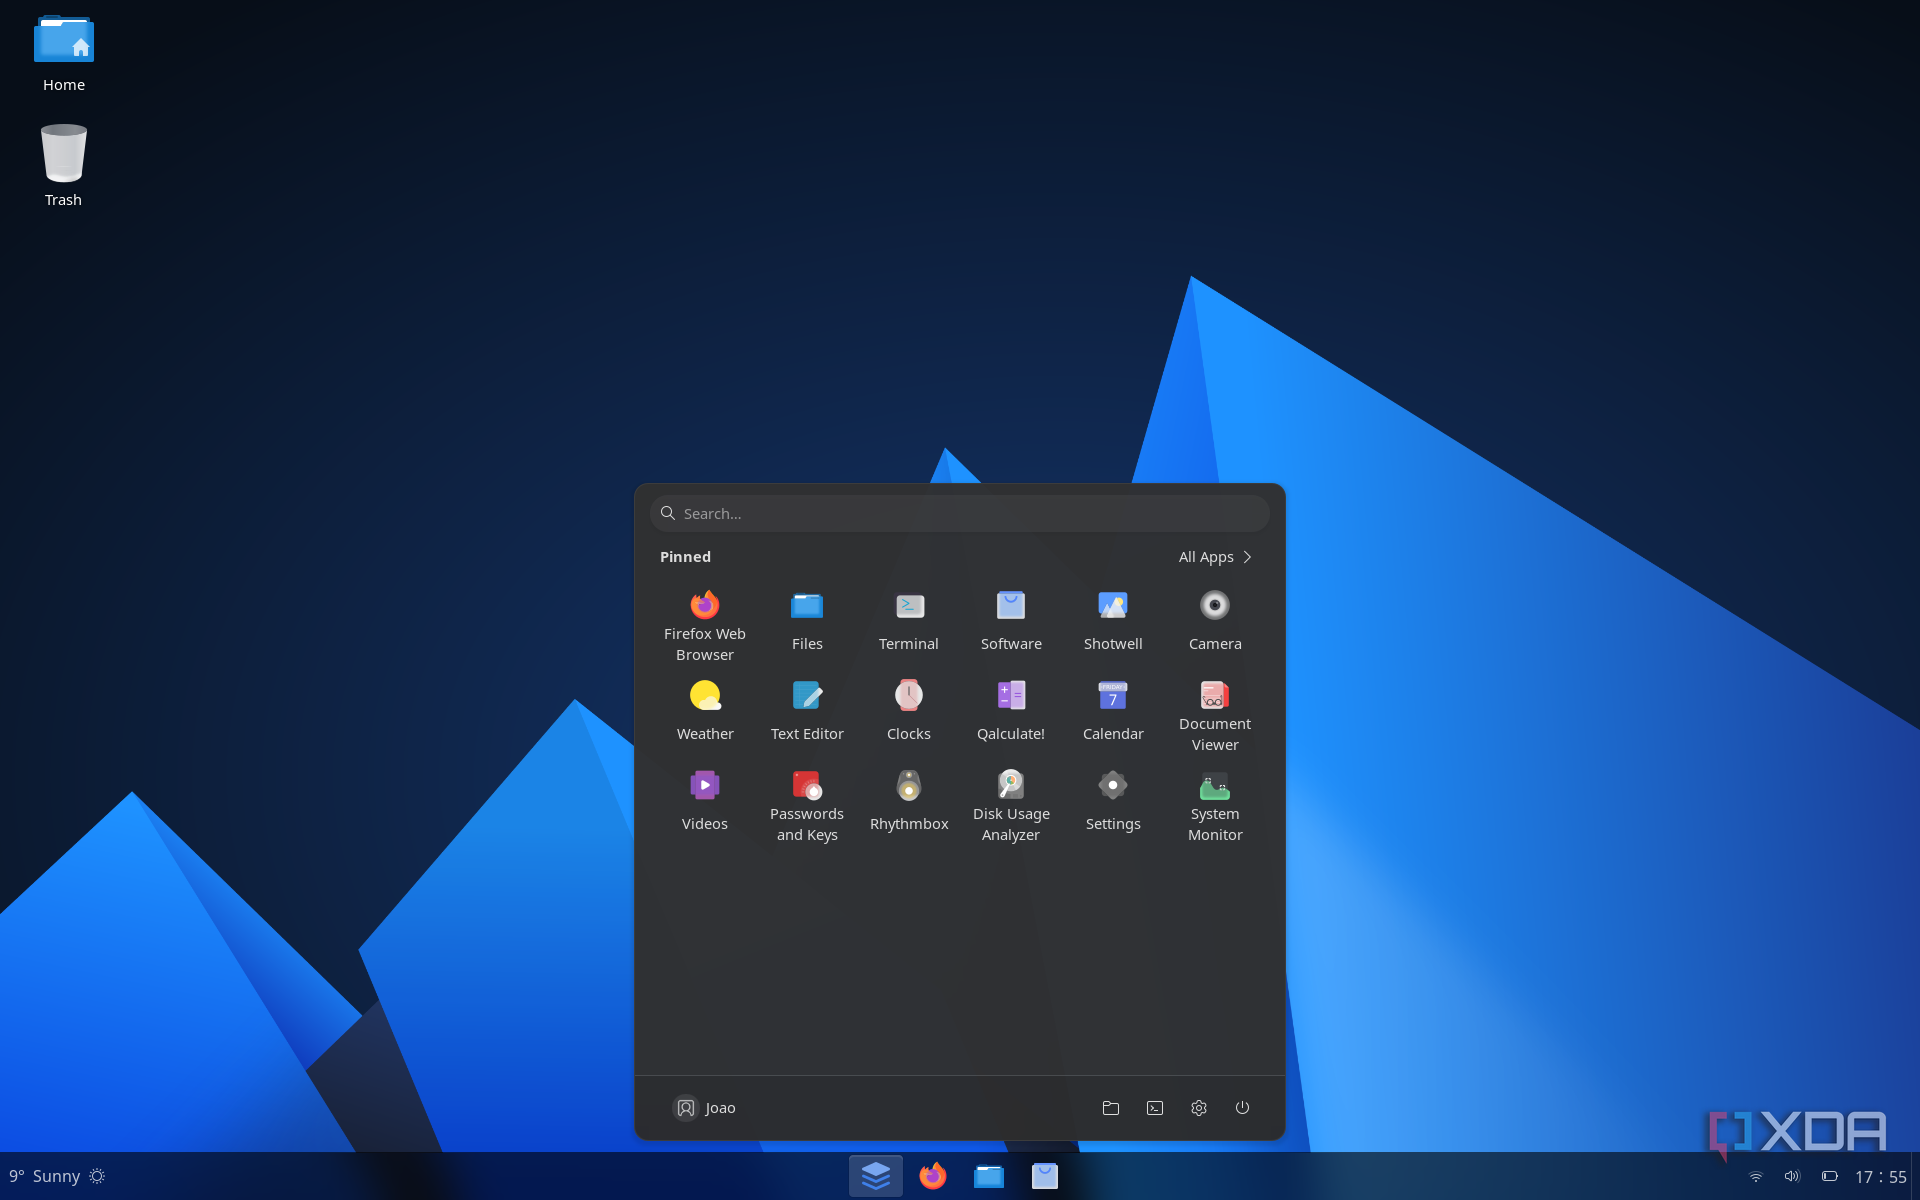This screenshot has width=1920, height=1200.
Task: Toggle the taskbar app launcher button
Action: click(876, 1176)
